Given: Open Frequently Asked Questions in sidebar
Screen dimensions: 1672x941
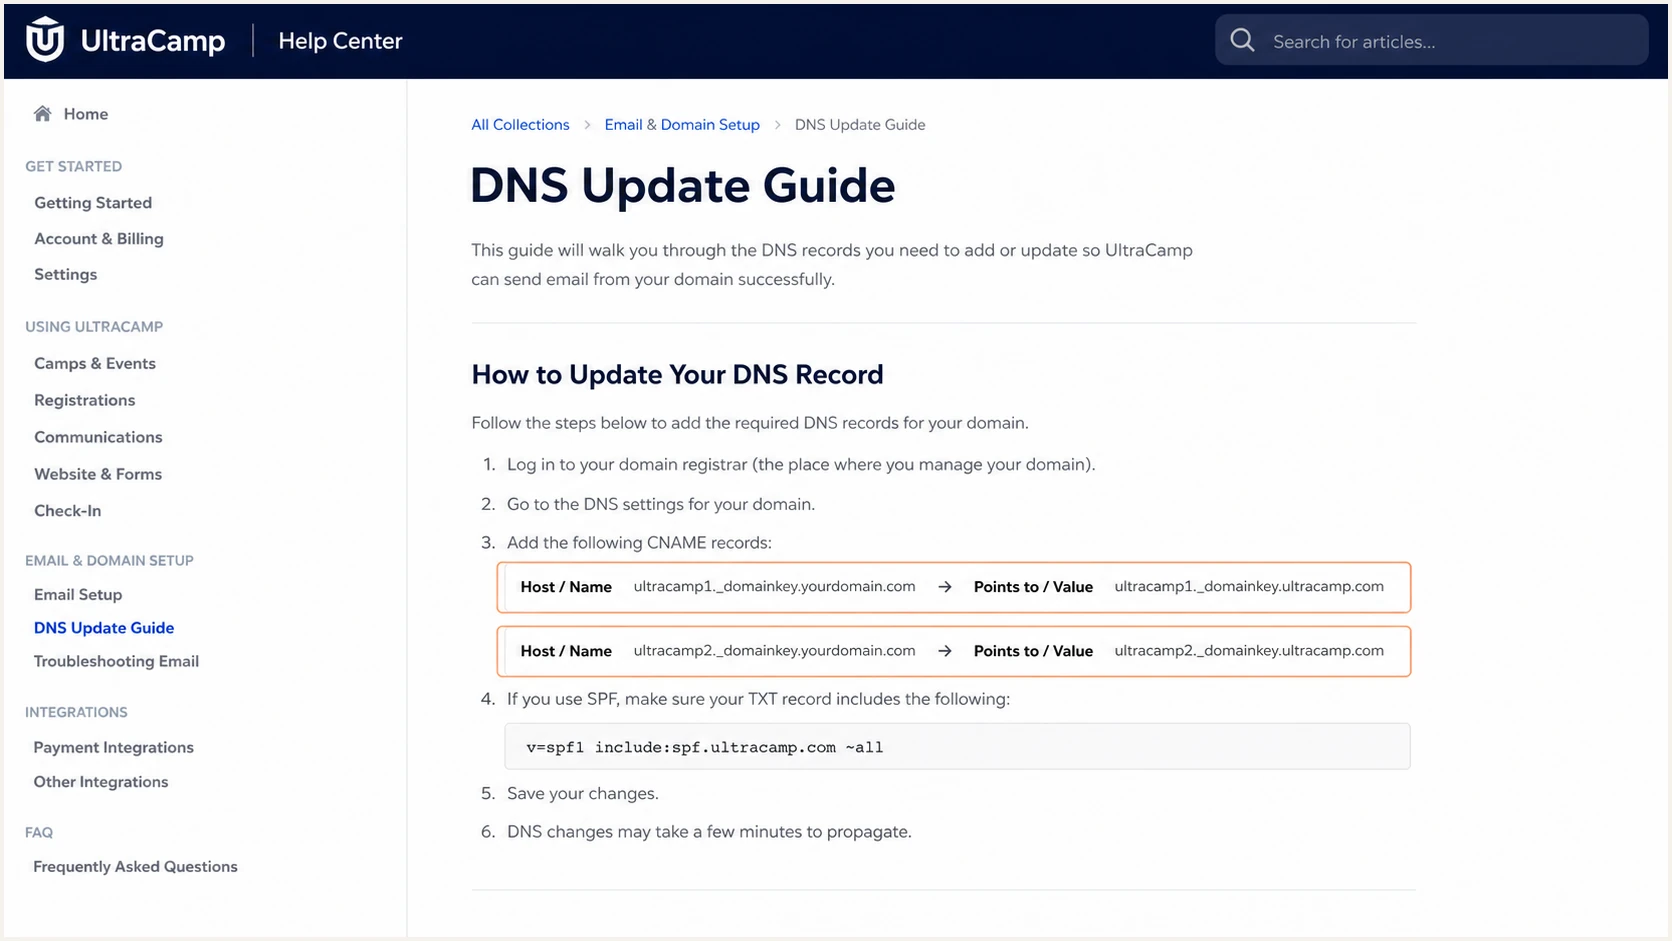Looking at the screenshot, I should (136, 867).
